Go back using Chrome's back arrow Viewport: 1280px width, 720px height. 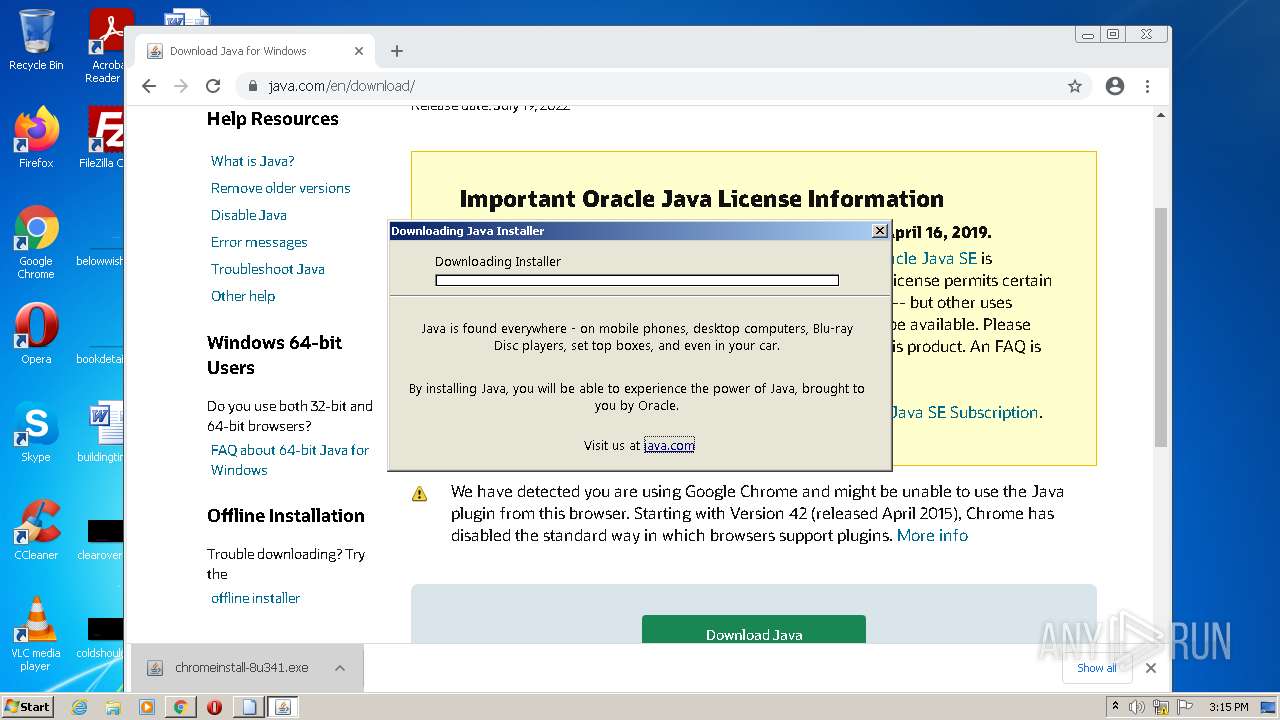pyautogui.click(x=149, y=86)
